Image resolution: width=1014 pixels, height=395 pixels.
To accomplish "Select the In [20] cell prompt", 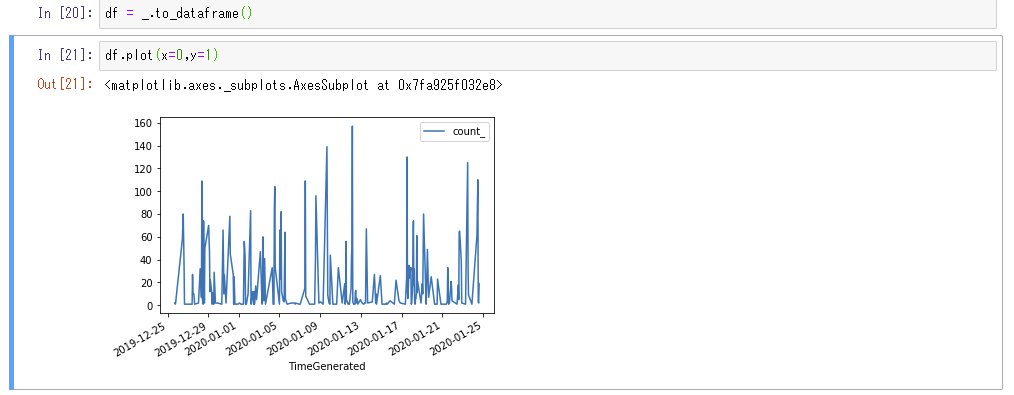I will tap(66, 14).
